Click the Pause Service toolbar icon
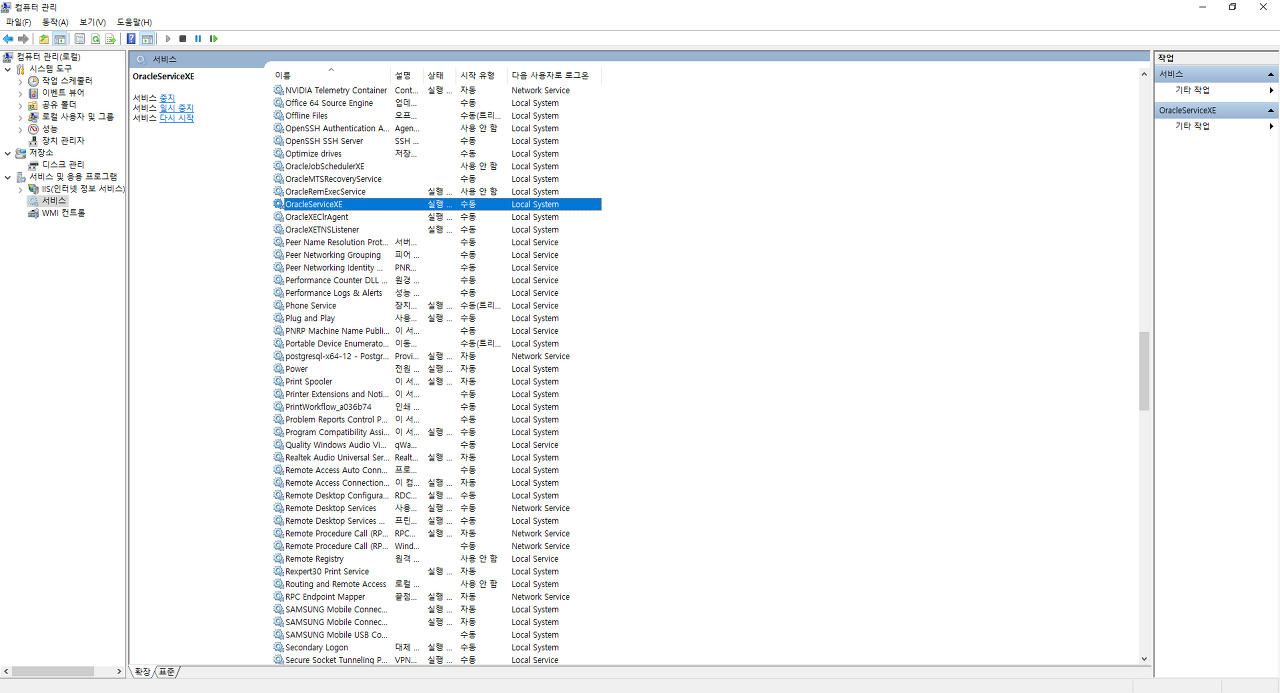The image size is (1280, 693). coord(198,39)
